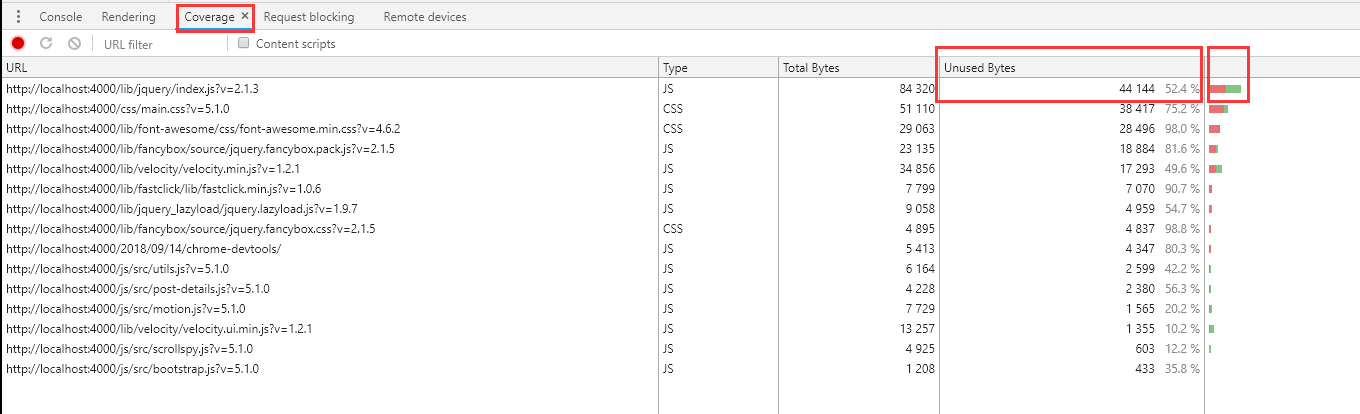Switch to the Console tab
1360x414 pixels.
61,17
